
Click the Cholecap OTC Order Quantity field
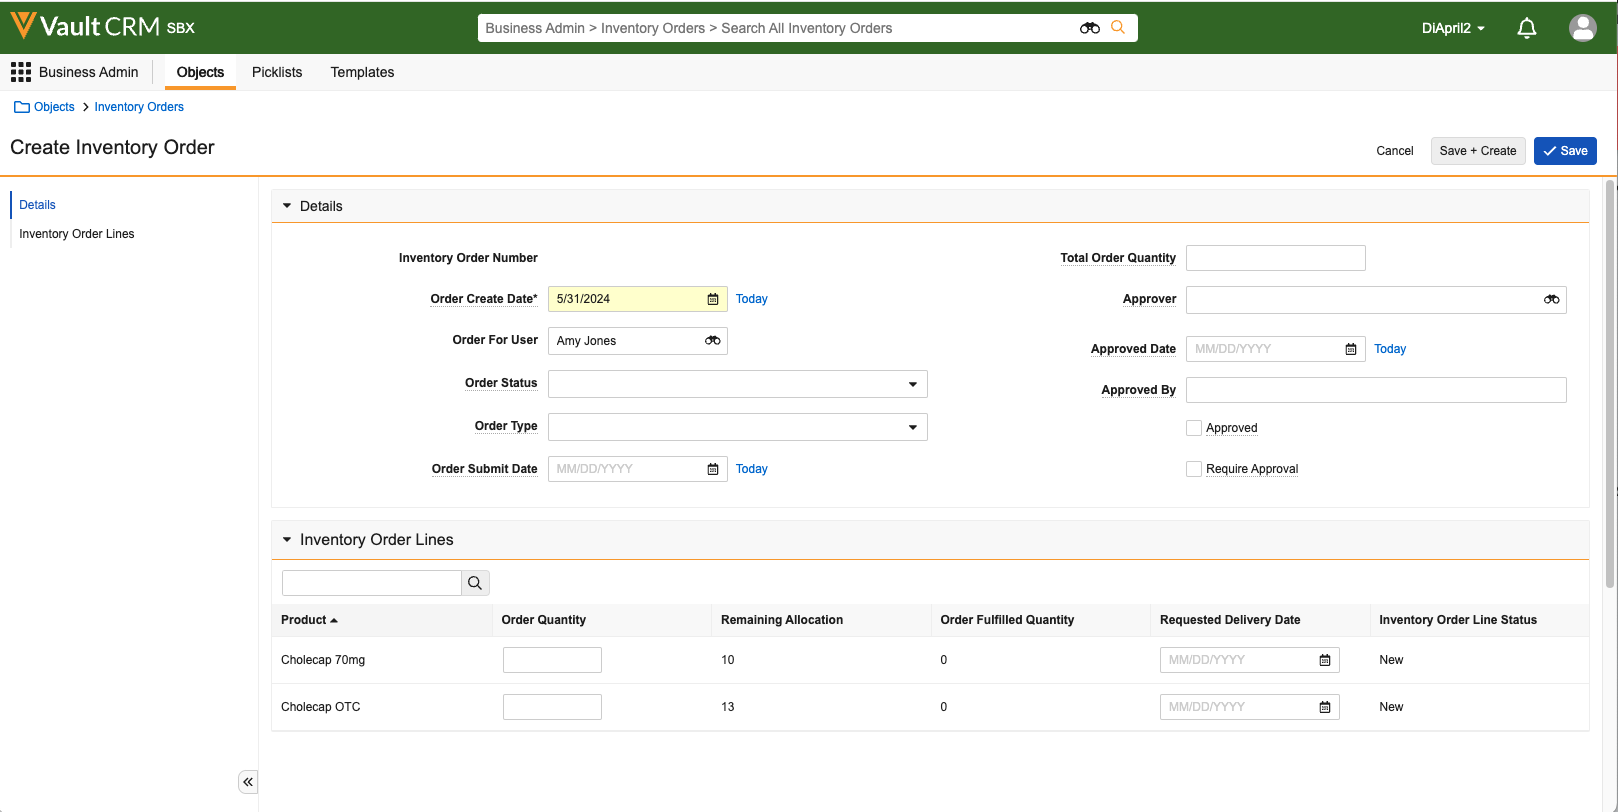click(x=552, y=707)
